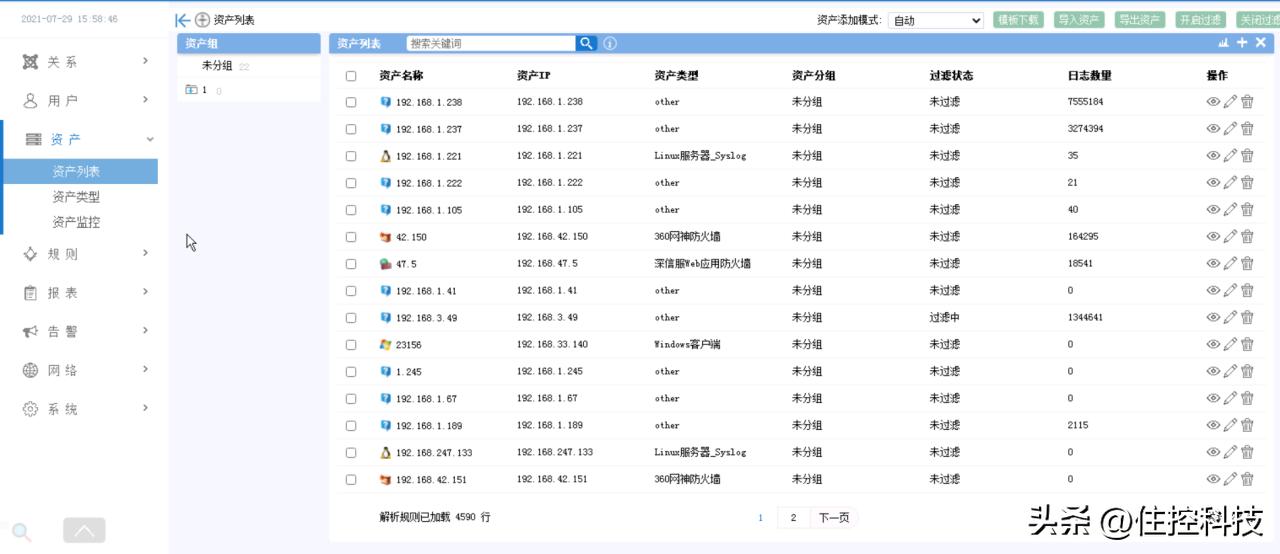
Task: View details of asset 192.168.1.238 (eye icon)
Action: point(1213,101)
